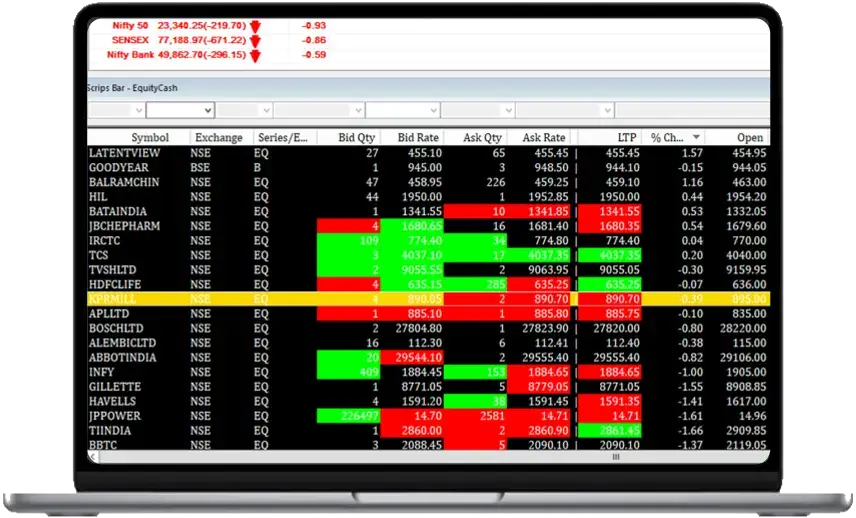Click the Series/E... column header
The width and height of the screenshot is (856, 518).
coord(283,138)
